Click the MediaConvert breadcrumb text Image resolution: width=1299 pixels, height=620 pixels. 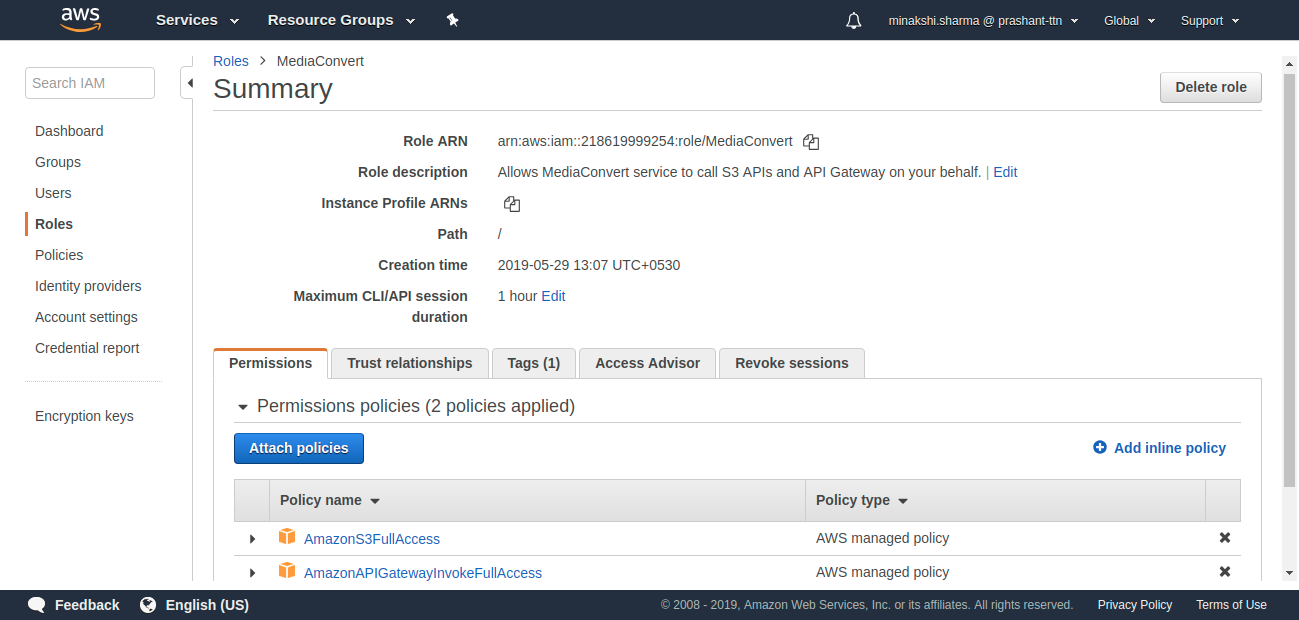(x=320, y=61)
